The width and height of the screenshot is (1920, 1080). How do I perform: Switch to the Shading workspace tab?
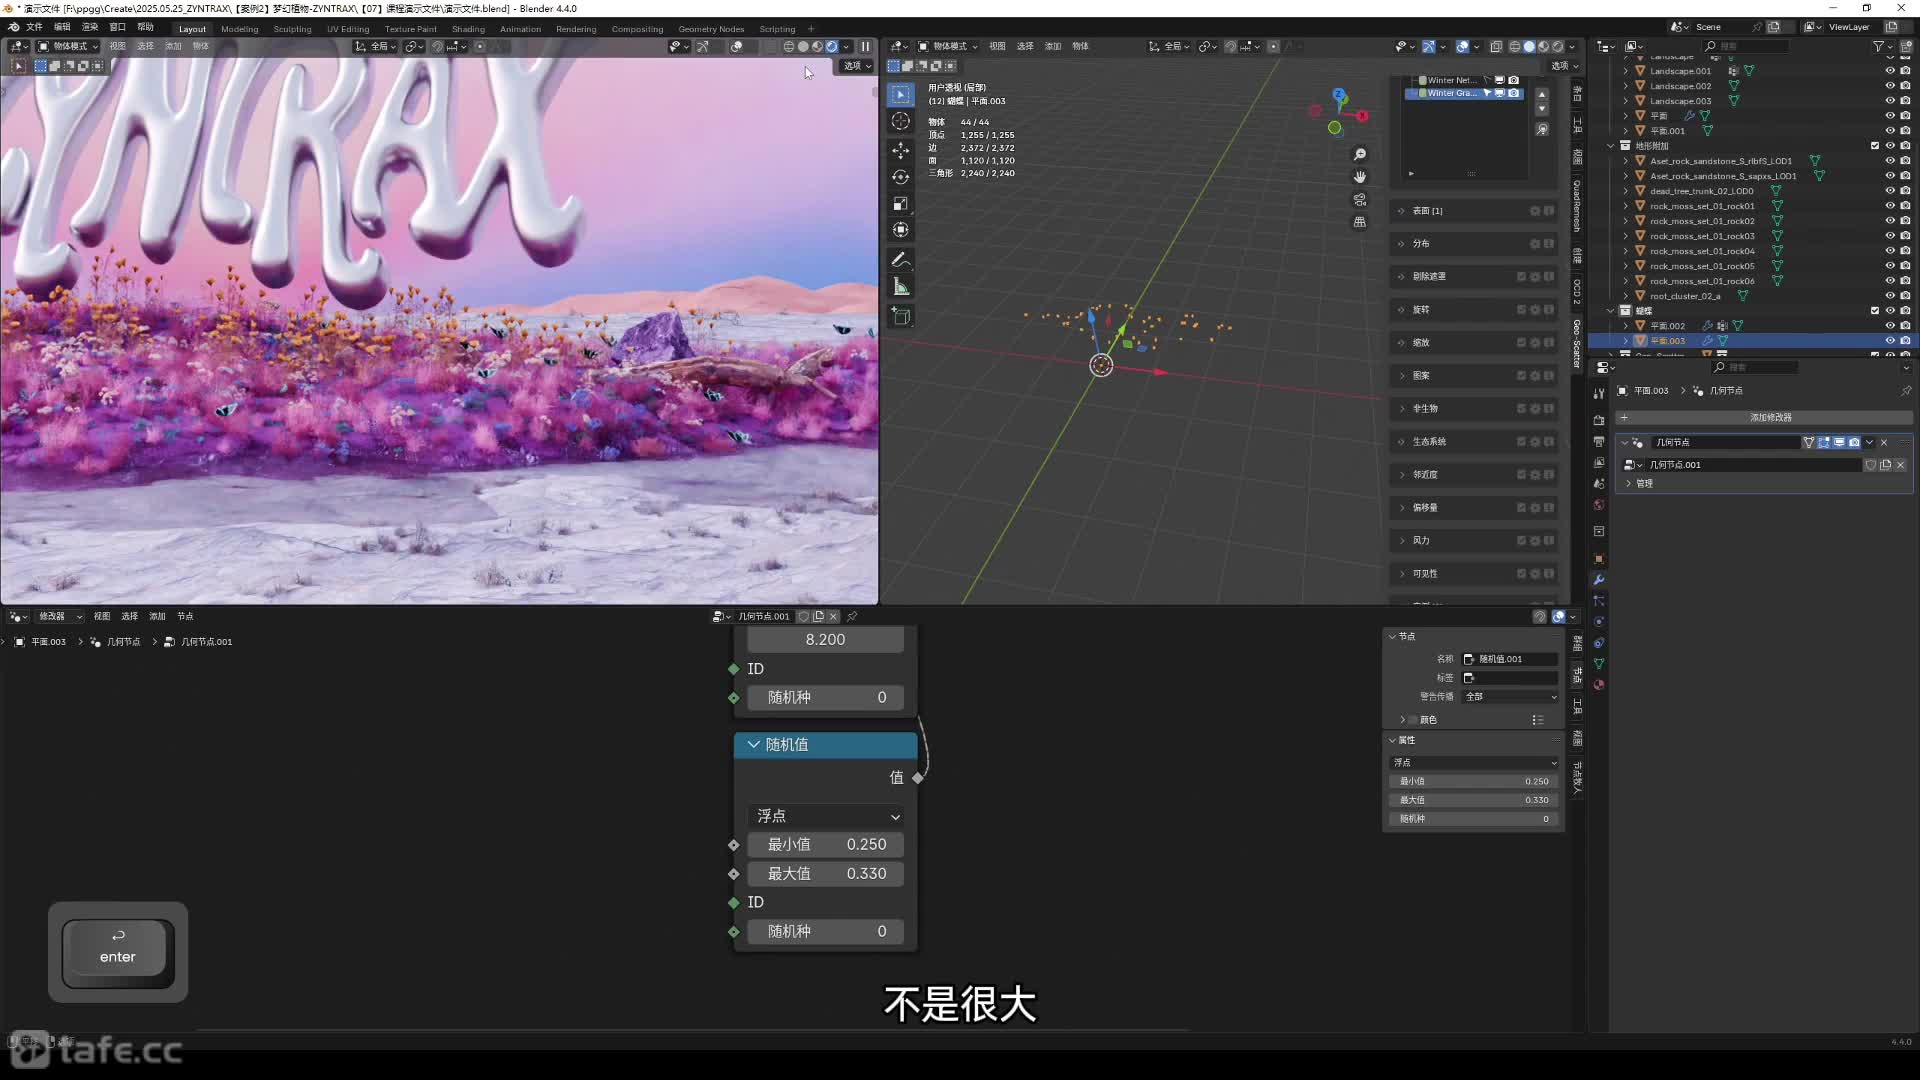tap(468, 29)
